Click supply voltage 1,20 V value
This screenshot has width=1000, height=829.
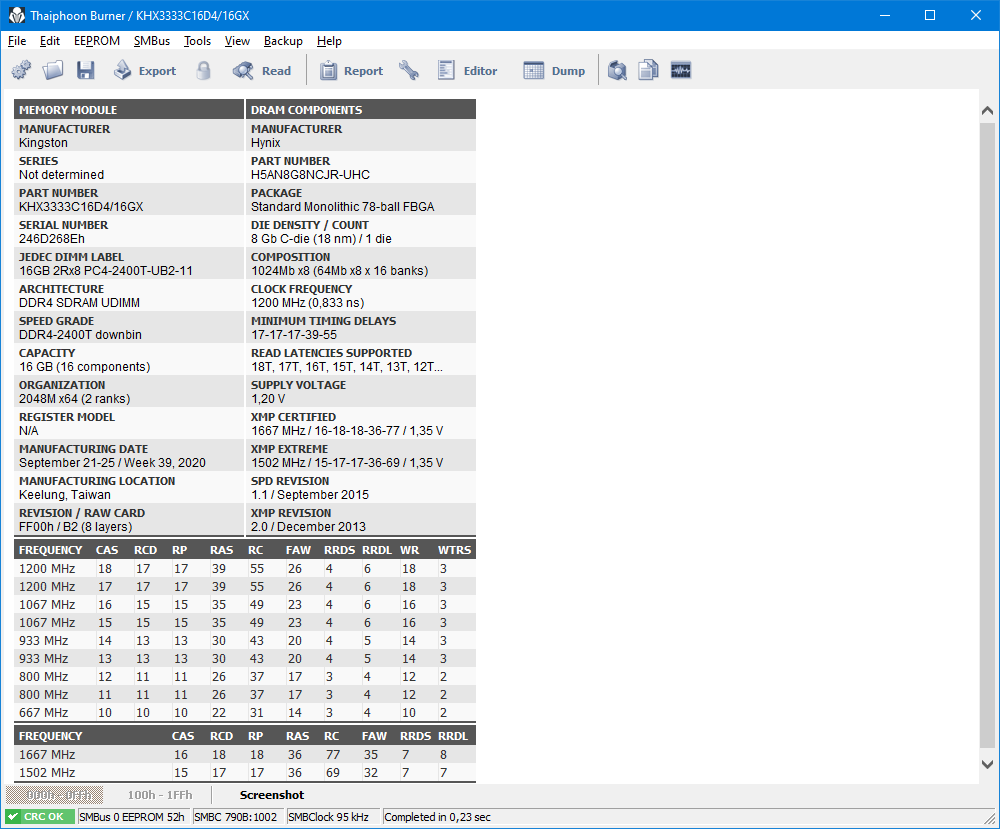point(268,399)
